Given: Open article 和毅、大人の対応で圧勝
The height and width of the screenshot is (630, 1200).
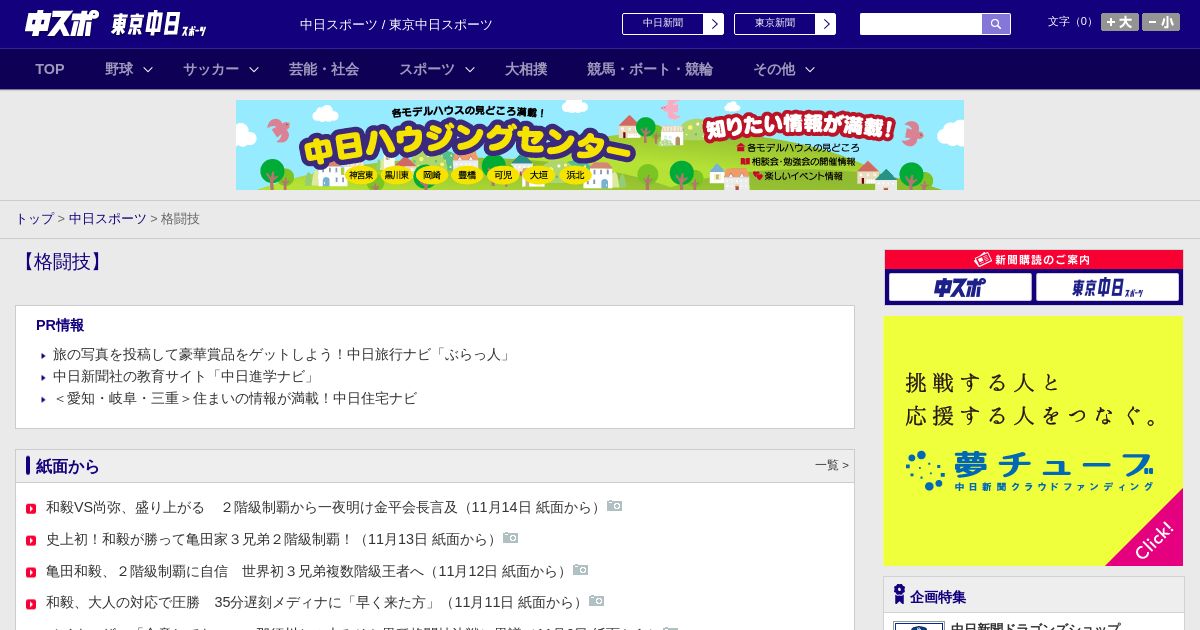Looking at the screenshot, I should click(x=316, y=602).
